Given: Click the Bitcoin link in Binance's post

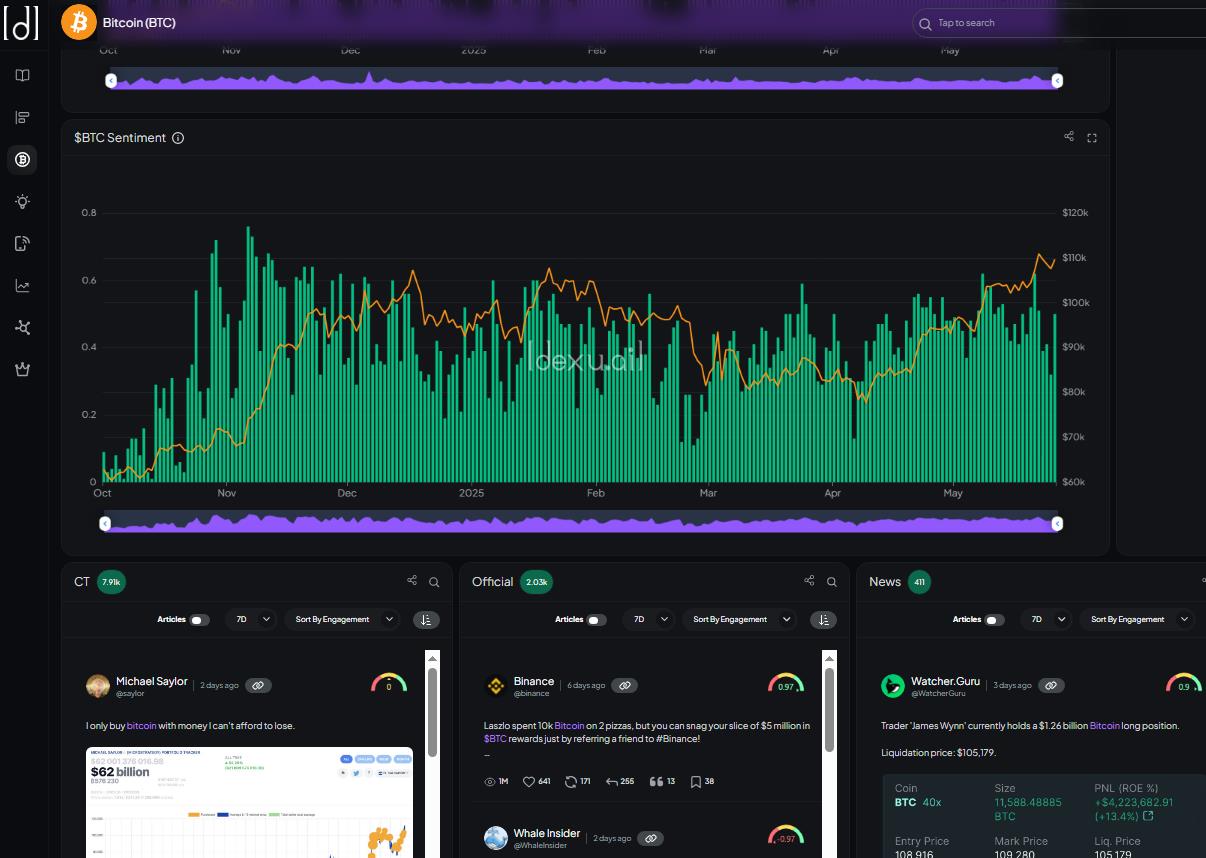Looking at the screenshot, I should [x=569, y=725].
